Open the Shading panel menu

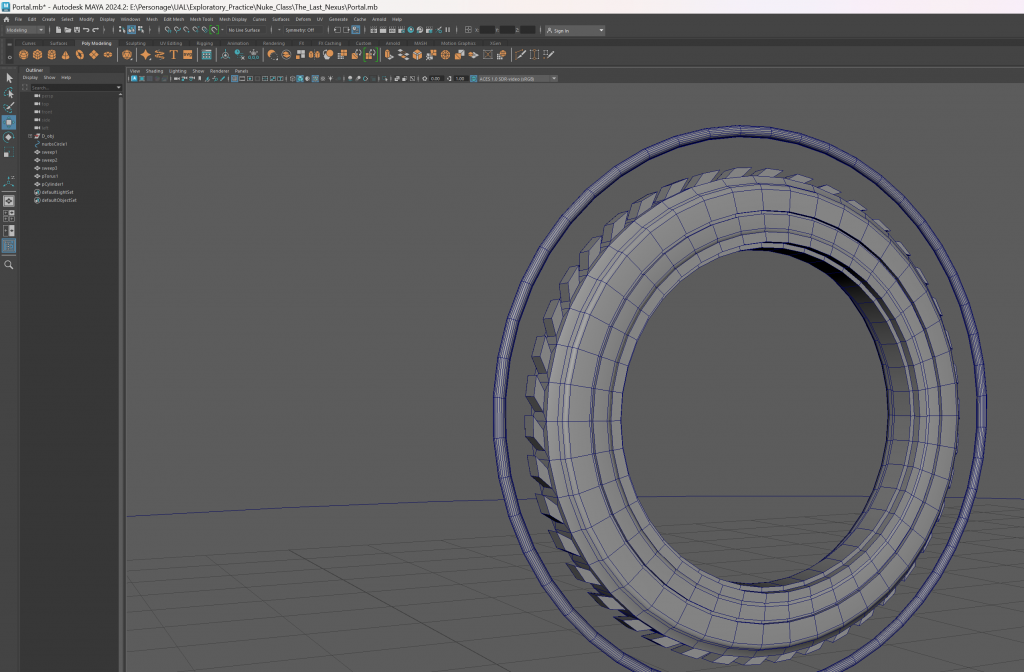154,71
